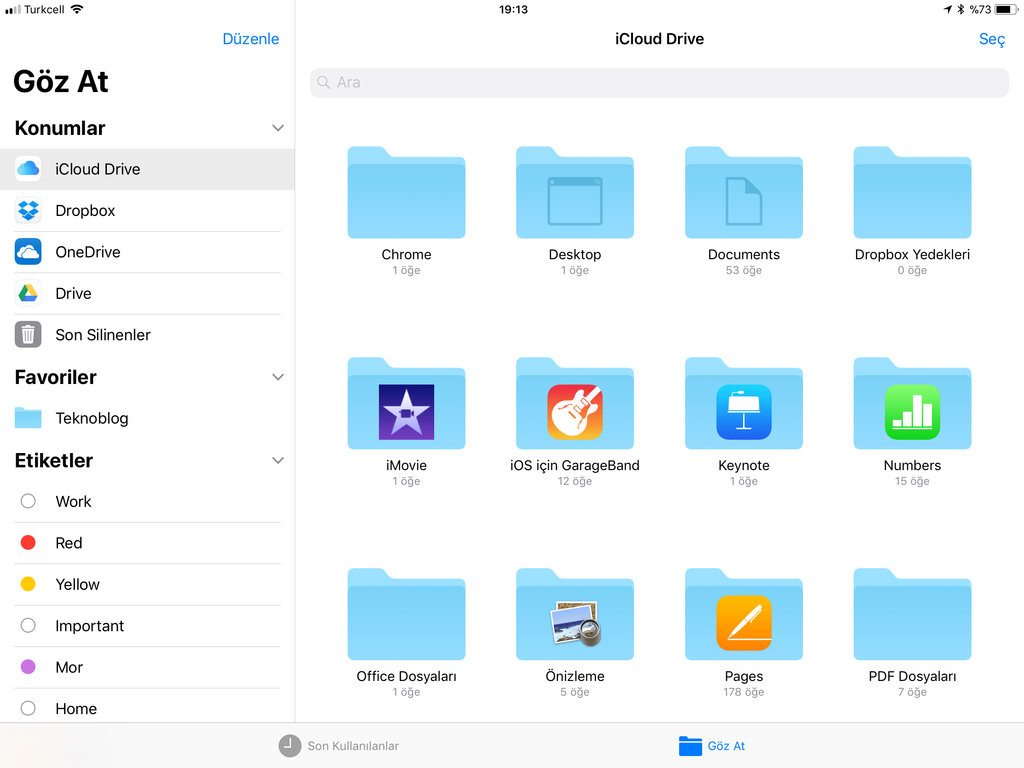This screenshot has width=1024, height=768.
Task: Click the Mor tag label
Action: pos(69,667)
